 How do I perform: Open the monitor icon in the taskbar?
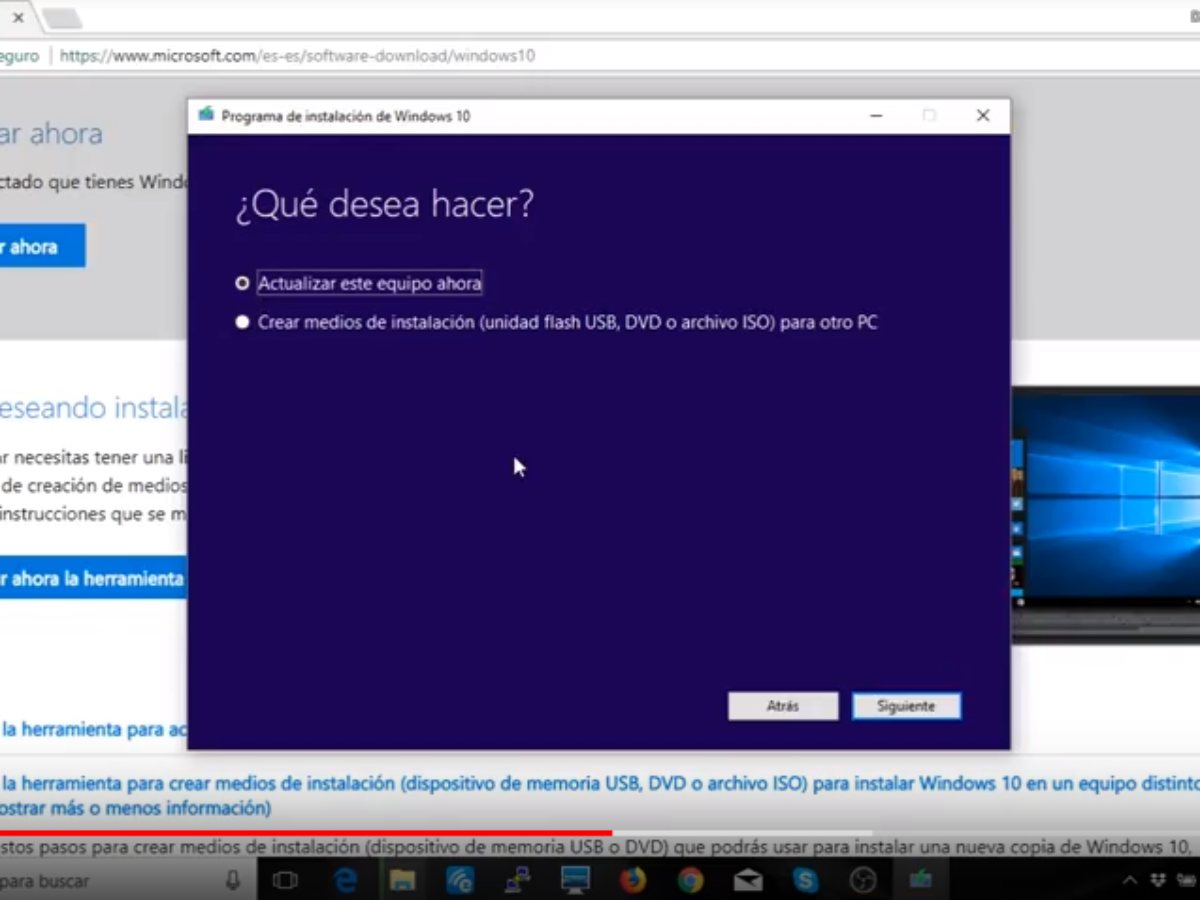575,881
